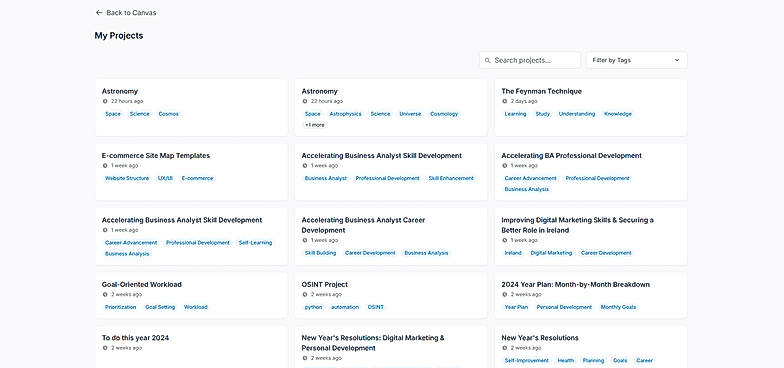Select the Goals tag
The image size is (784, 368).
620,360
